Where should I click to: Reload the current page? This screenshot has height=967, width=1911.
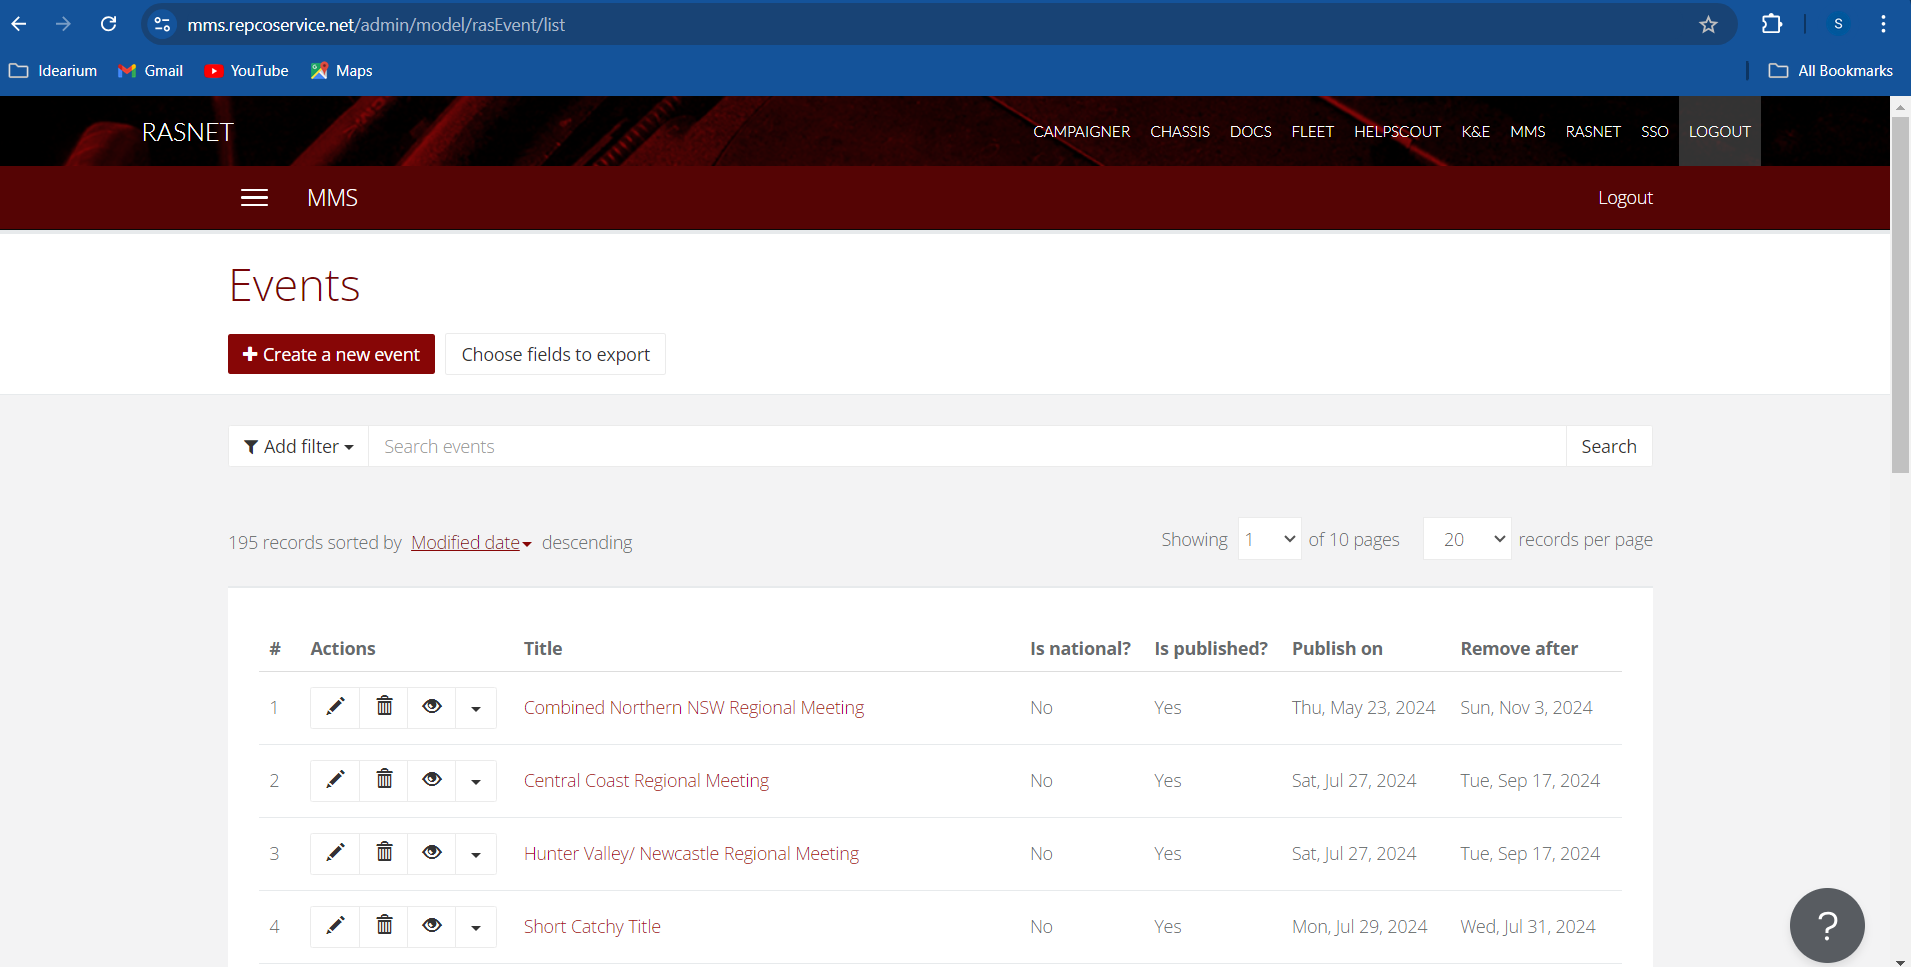(109, 24)
